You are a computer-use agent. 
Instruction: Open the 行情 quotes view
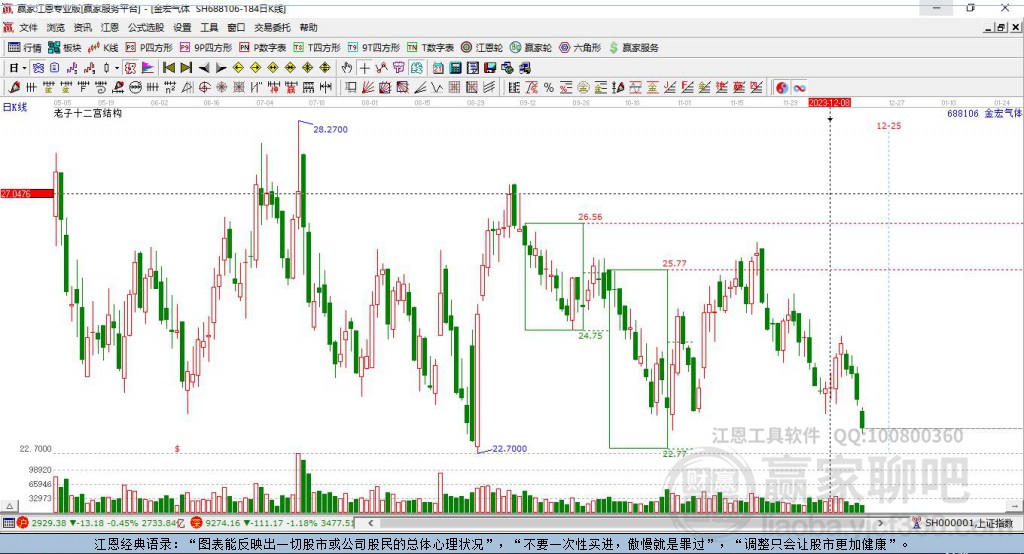point(25,48)
